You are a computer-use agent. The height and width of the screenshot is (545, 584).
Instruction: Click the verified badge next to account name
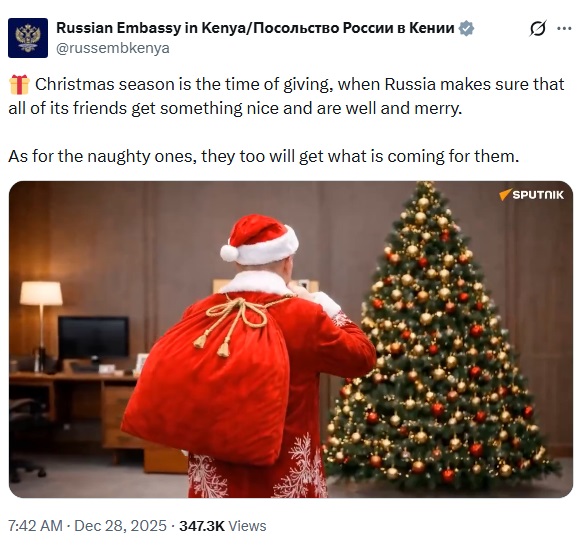pos(466,28)
